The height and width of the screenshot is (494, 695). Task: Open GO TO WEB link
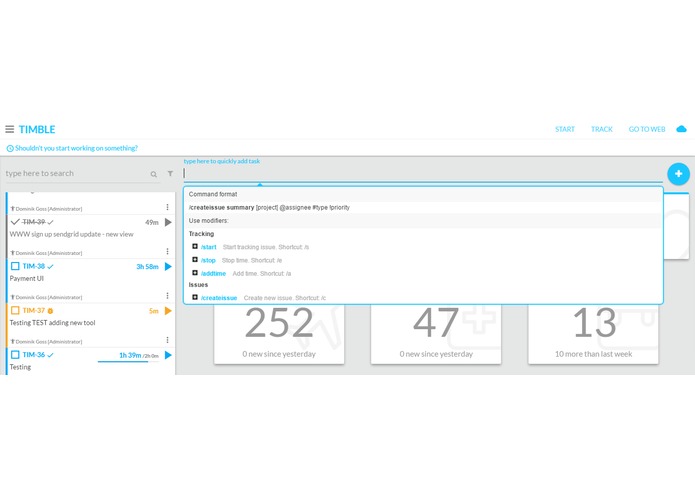pyautogui.click(x=647, y=129)
